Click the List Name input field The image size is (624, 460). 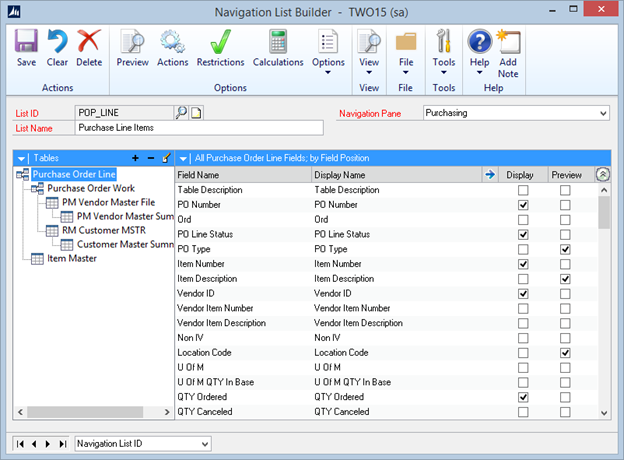(x=199, y=128)
